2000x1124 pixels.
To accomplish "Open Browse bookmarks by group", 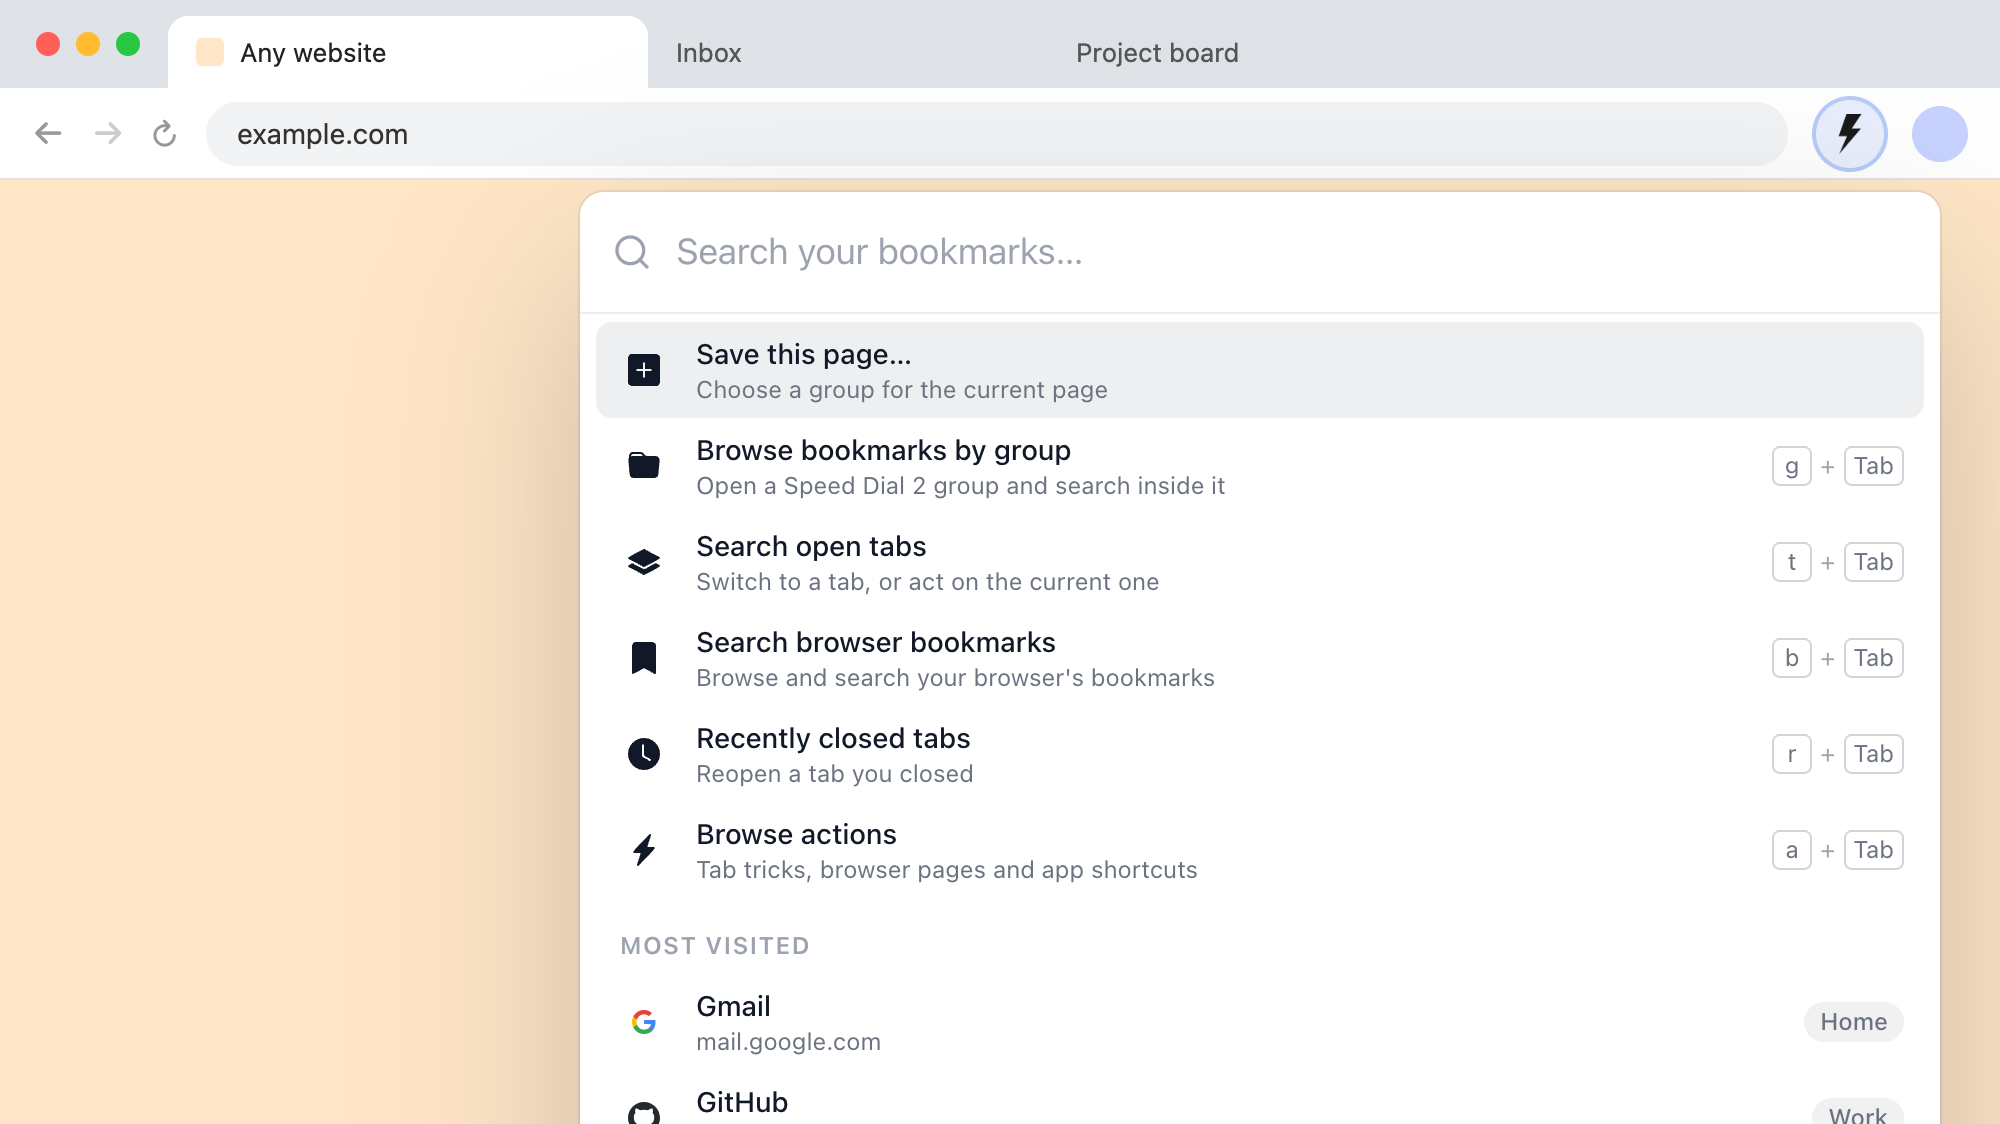I will 1260,466.
